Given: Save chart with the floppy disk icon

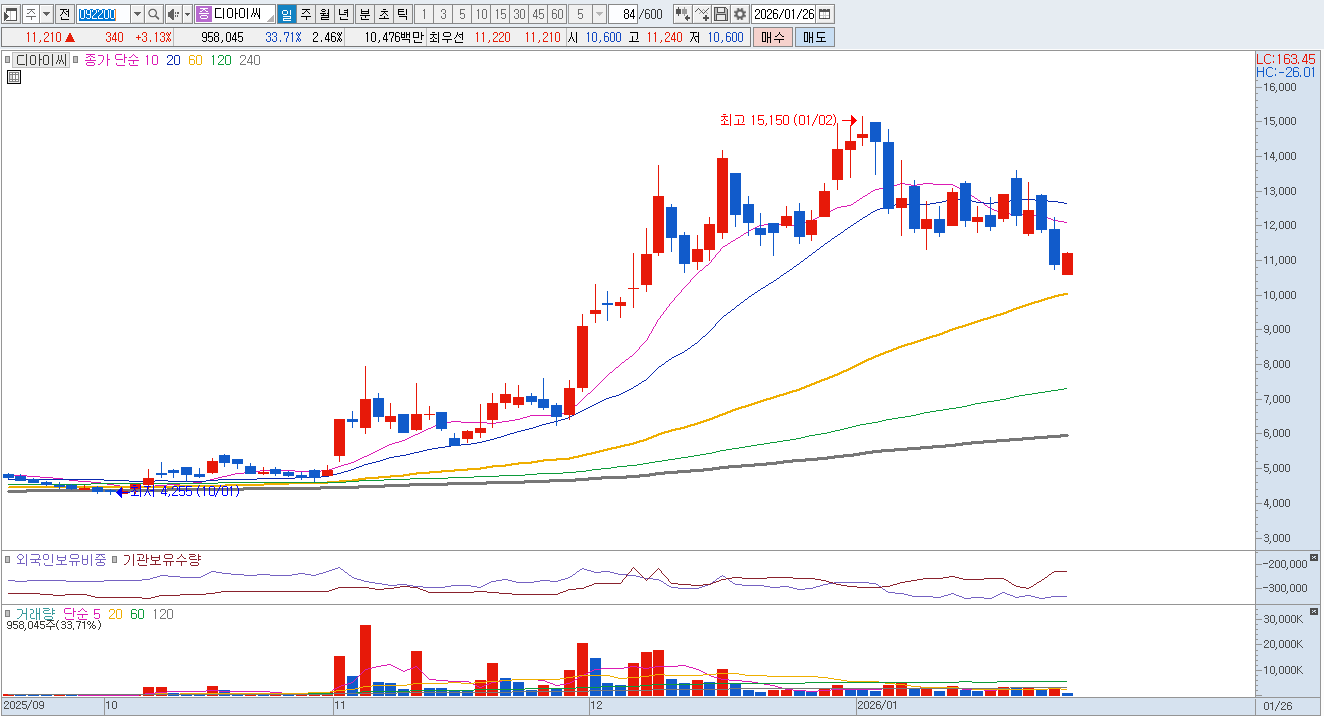Looking at the screenshot, I should pyautogui.click(x=720, y=14).
